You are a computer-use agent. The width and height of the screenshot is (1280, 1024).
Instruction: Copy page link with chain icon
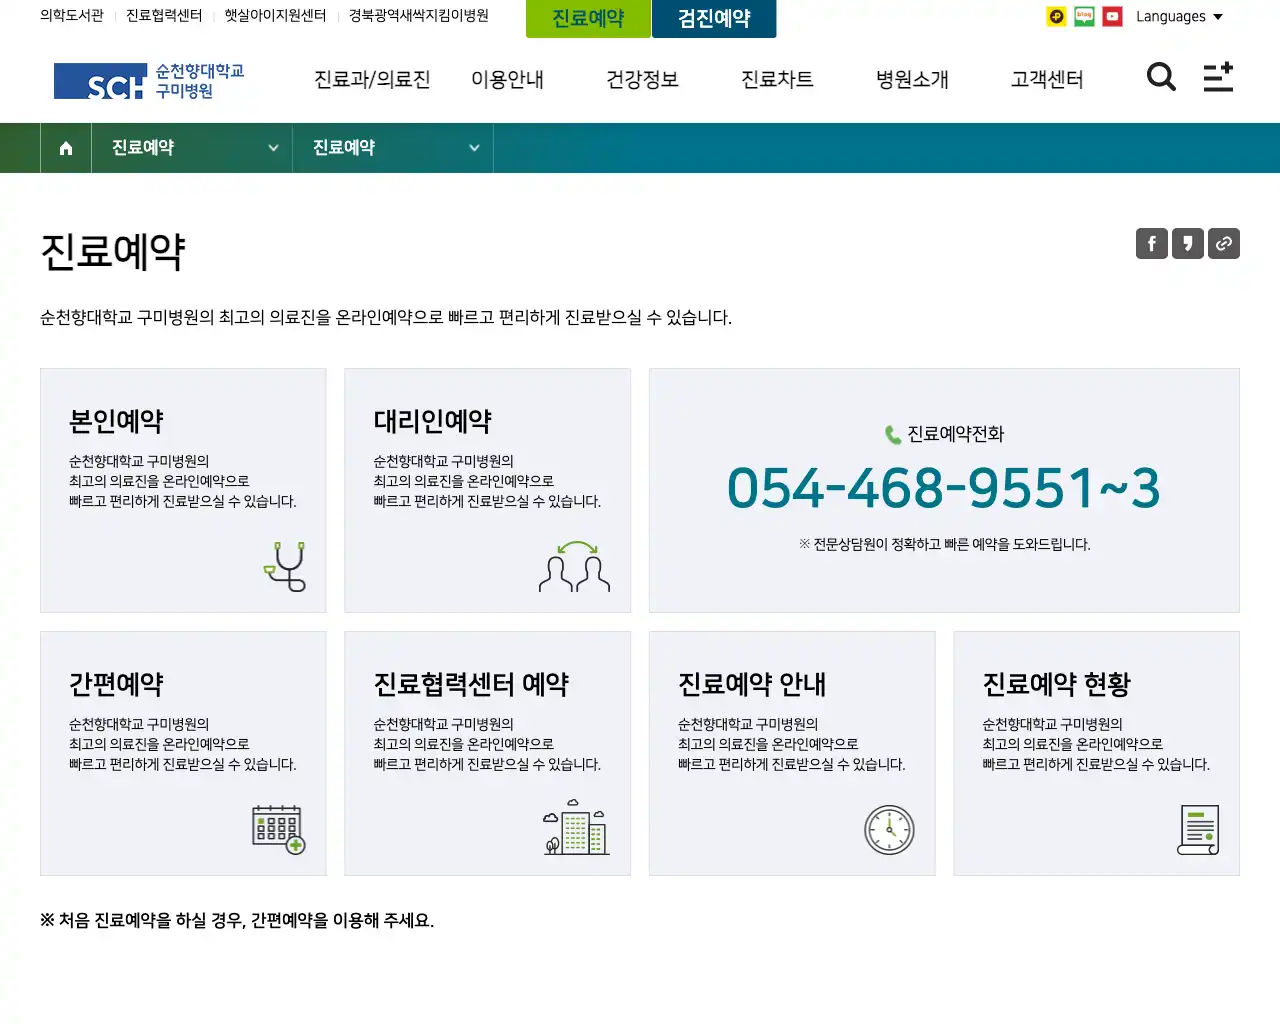pos(1224,243)
